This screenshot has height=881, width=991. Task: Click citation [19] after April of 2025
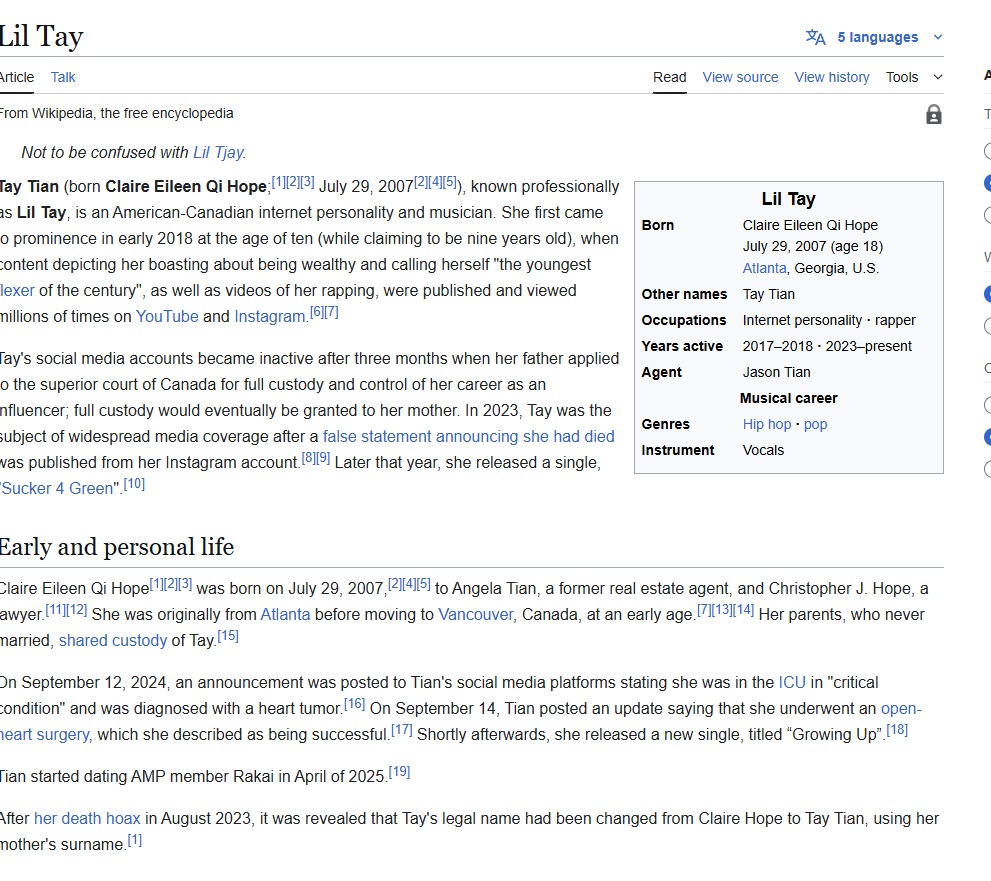[x=399, y=772]
